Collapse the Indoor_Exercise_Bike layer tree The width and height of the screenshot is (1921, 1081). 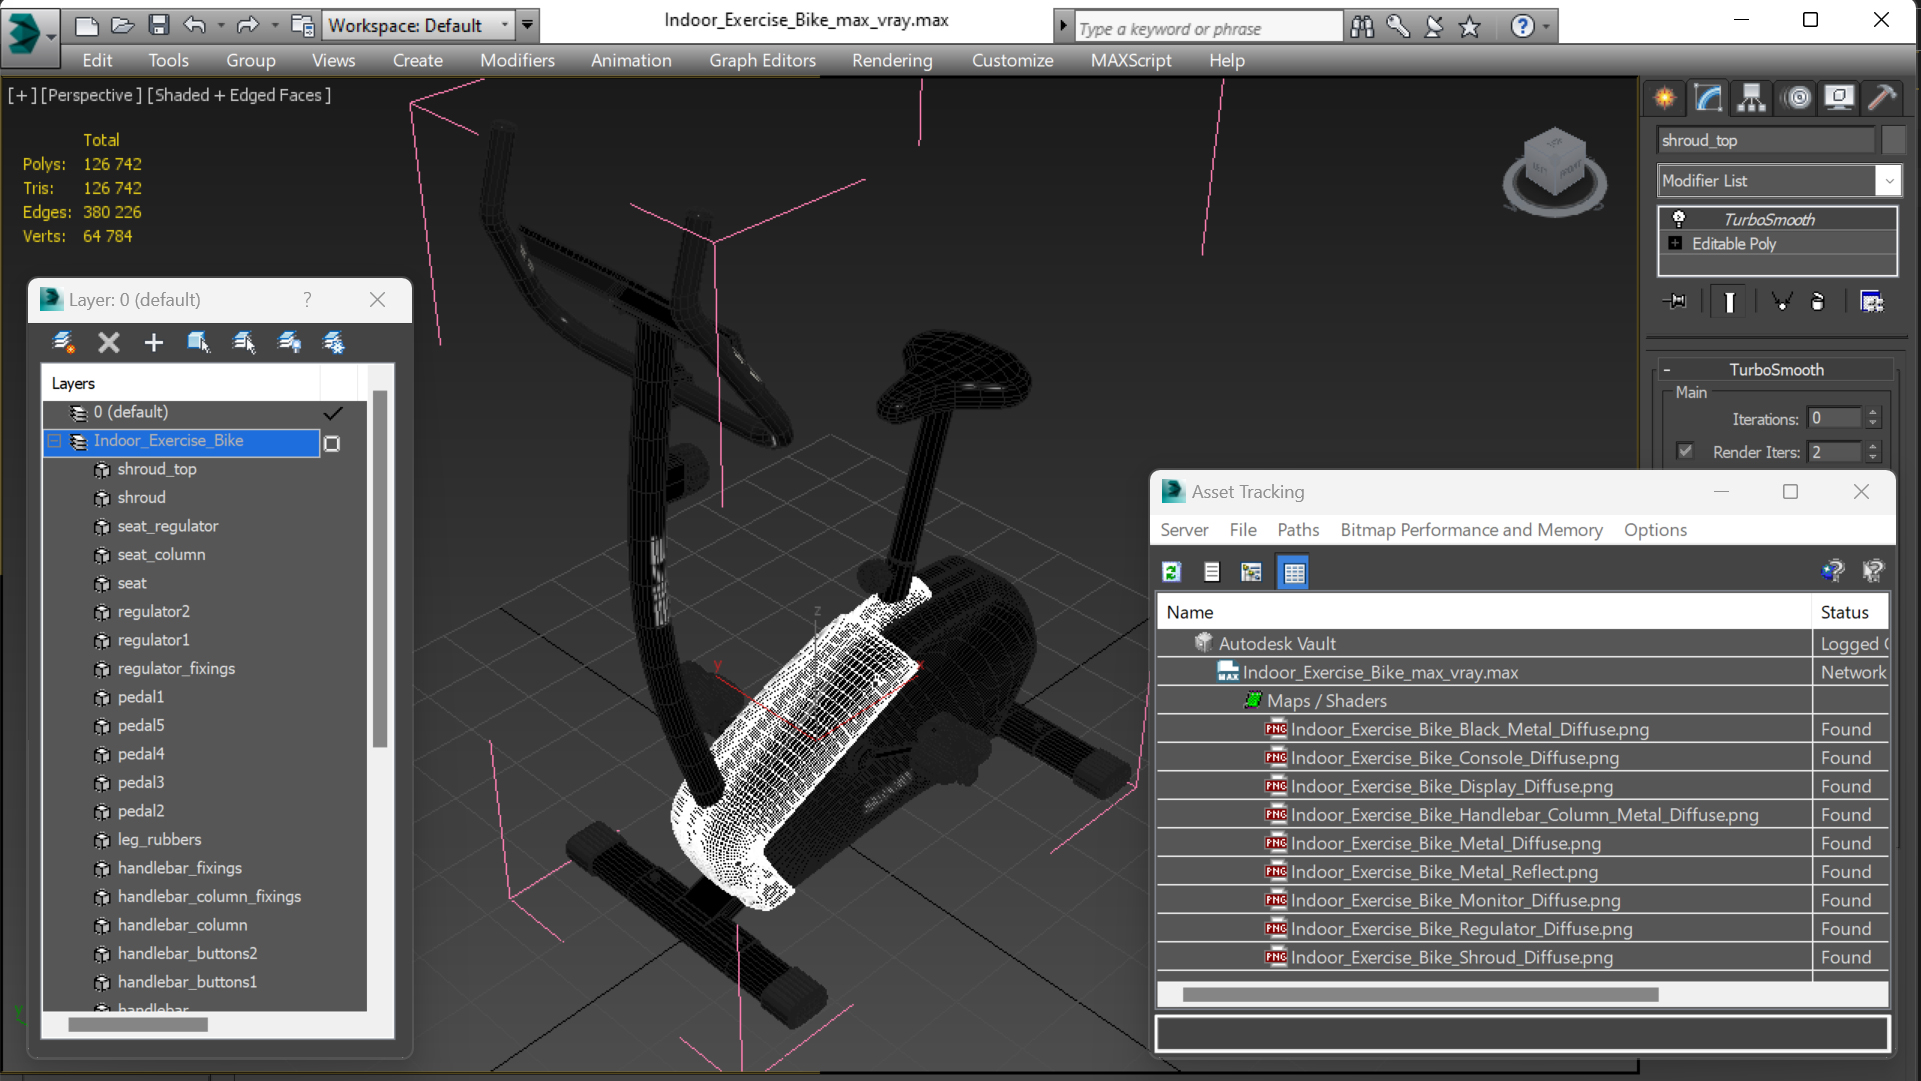(x=55, y=441)
